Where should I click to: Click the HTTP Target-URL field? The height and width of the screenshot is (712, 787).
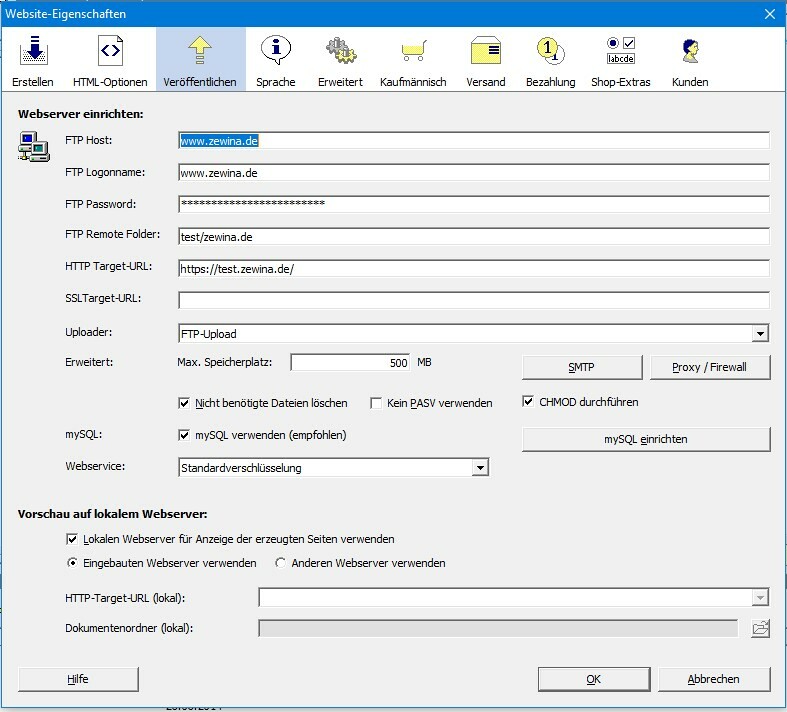pos(473,268)
